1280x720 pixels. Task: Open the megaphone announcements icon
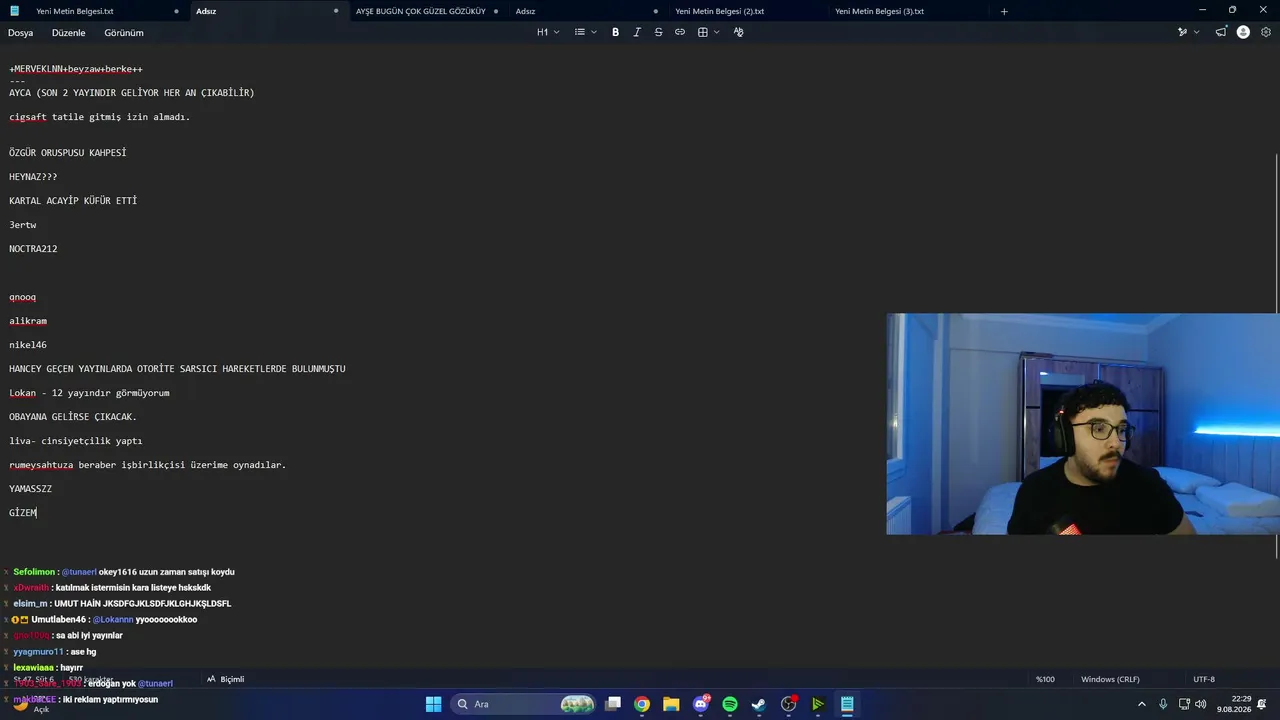click(1221, 32)
